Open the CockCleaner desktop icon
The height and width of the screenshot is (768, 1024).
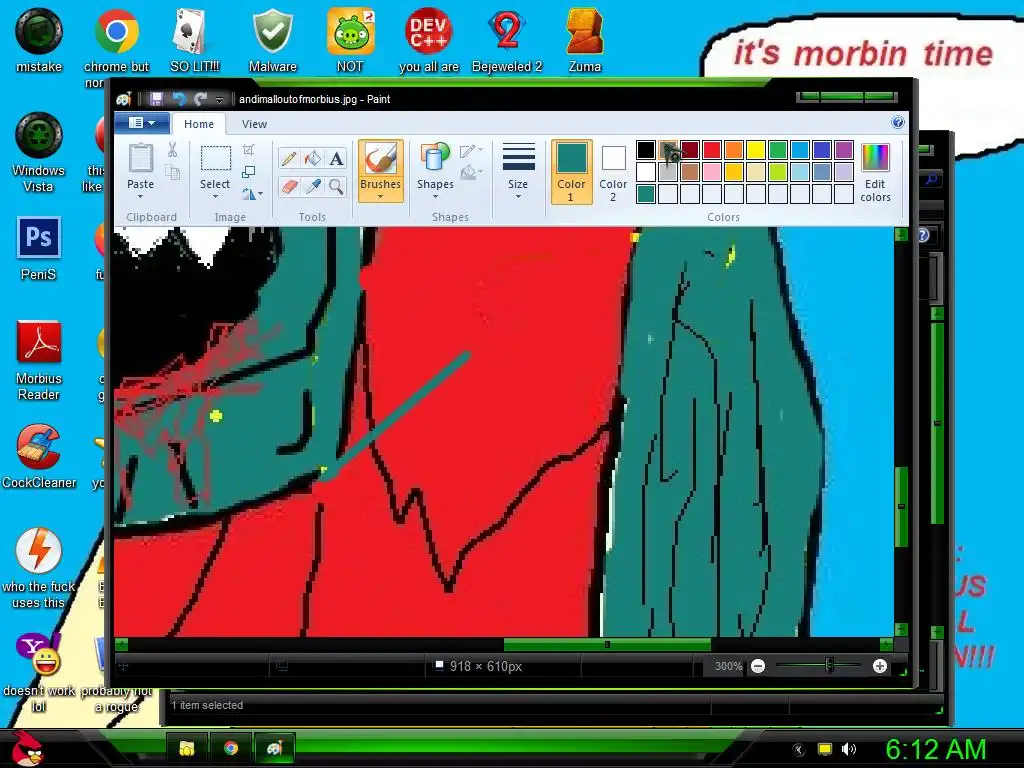pyautogui.click(x=39, y=456)
